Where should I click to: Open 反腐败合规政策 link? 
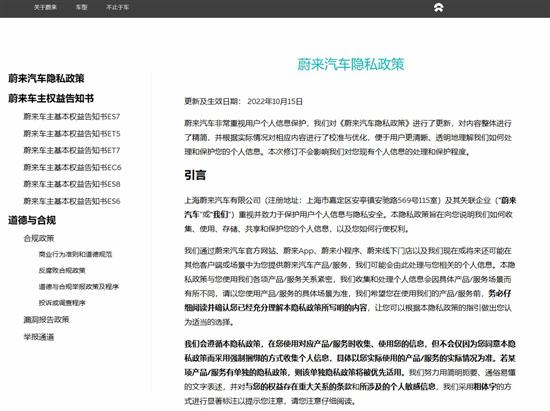click(62, 270)
